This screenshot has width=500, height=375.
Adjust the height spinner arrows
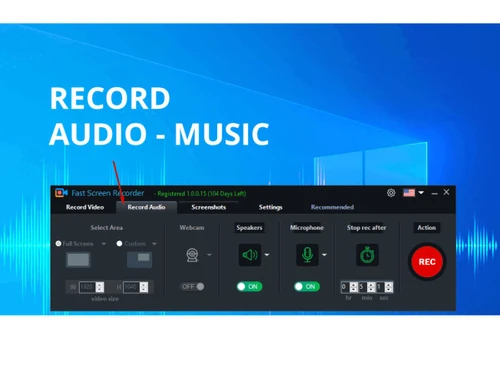(x=144, y=287)
